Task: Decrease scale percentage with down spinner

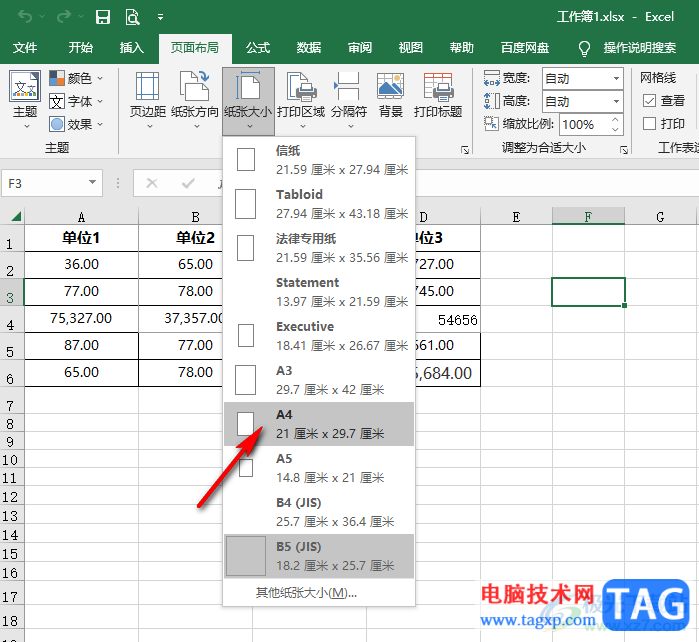Action: coord(615,130)
